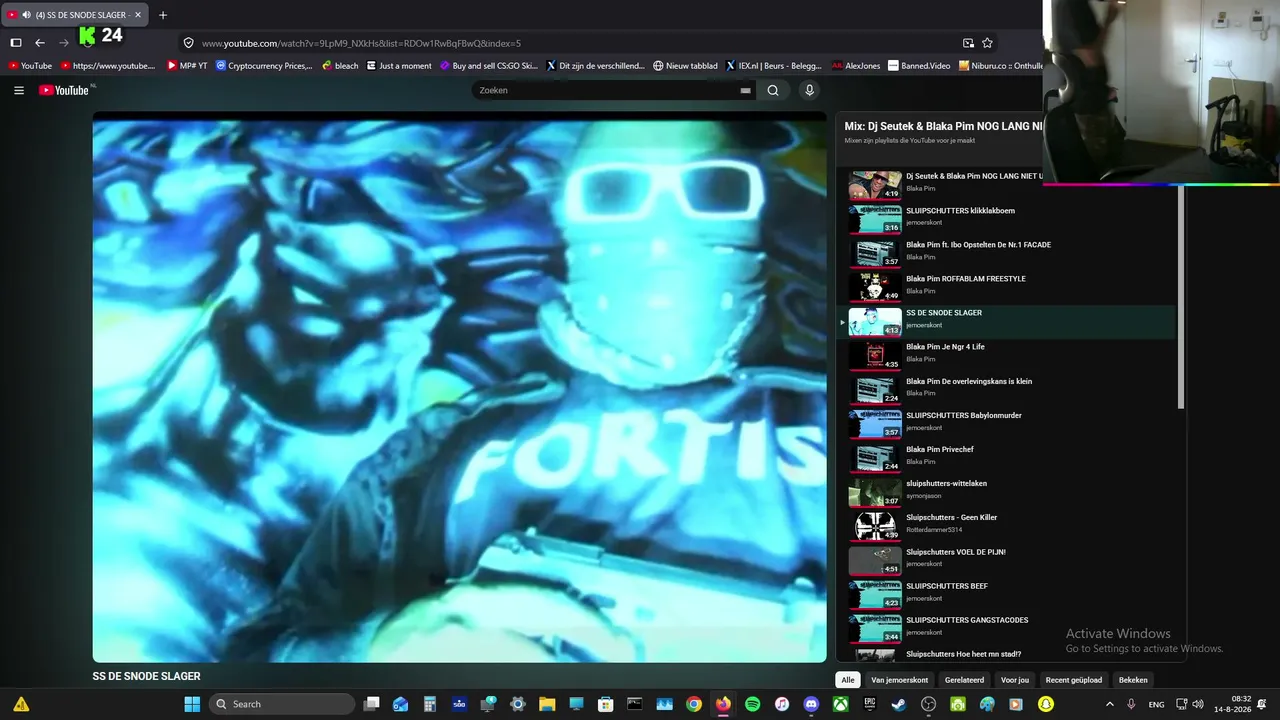The width and height of the screenshot is (1280, 720).
Task: Open Epic Games Launcher from the taskbar
Action: (x=870, y=704)
